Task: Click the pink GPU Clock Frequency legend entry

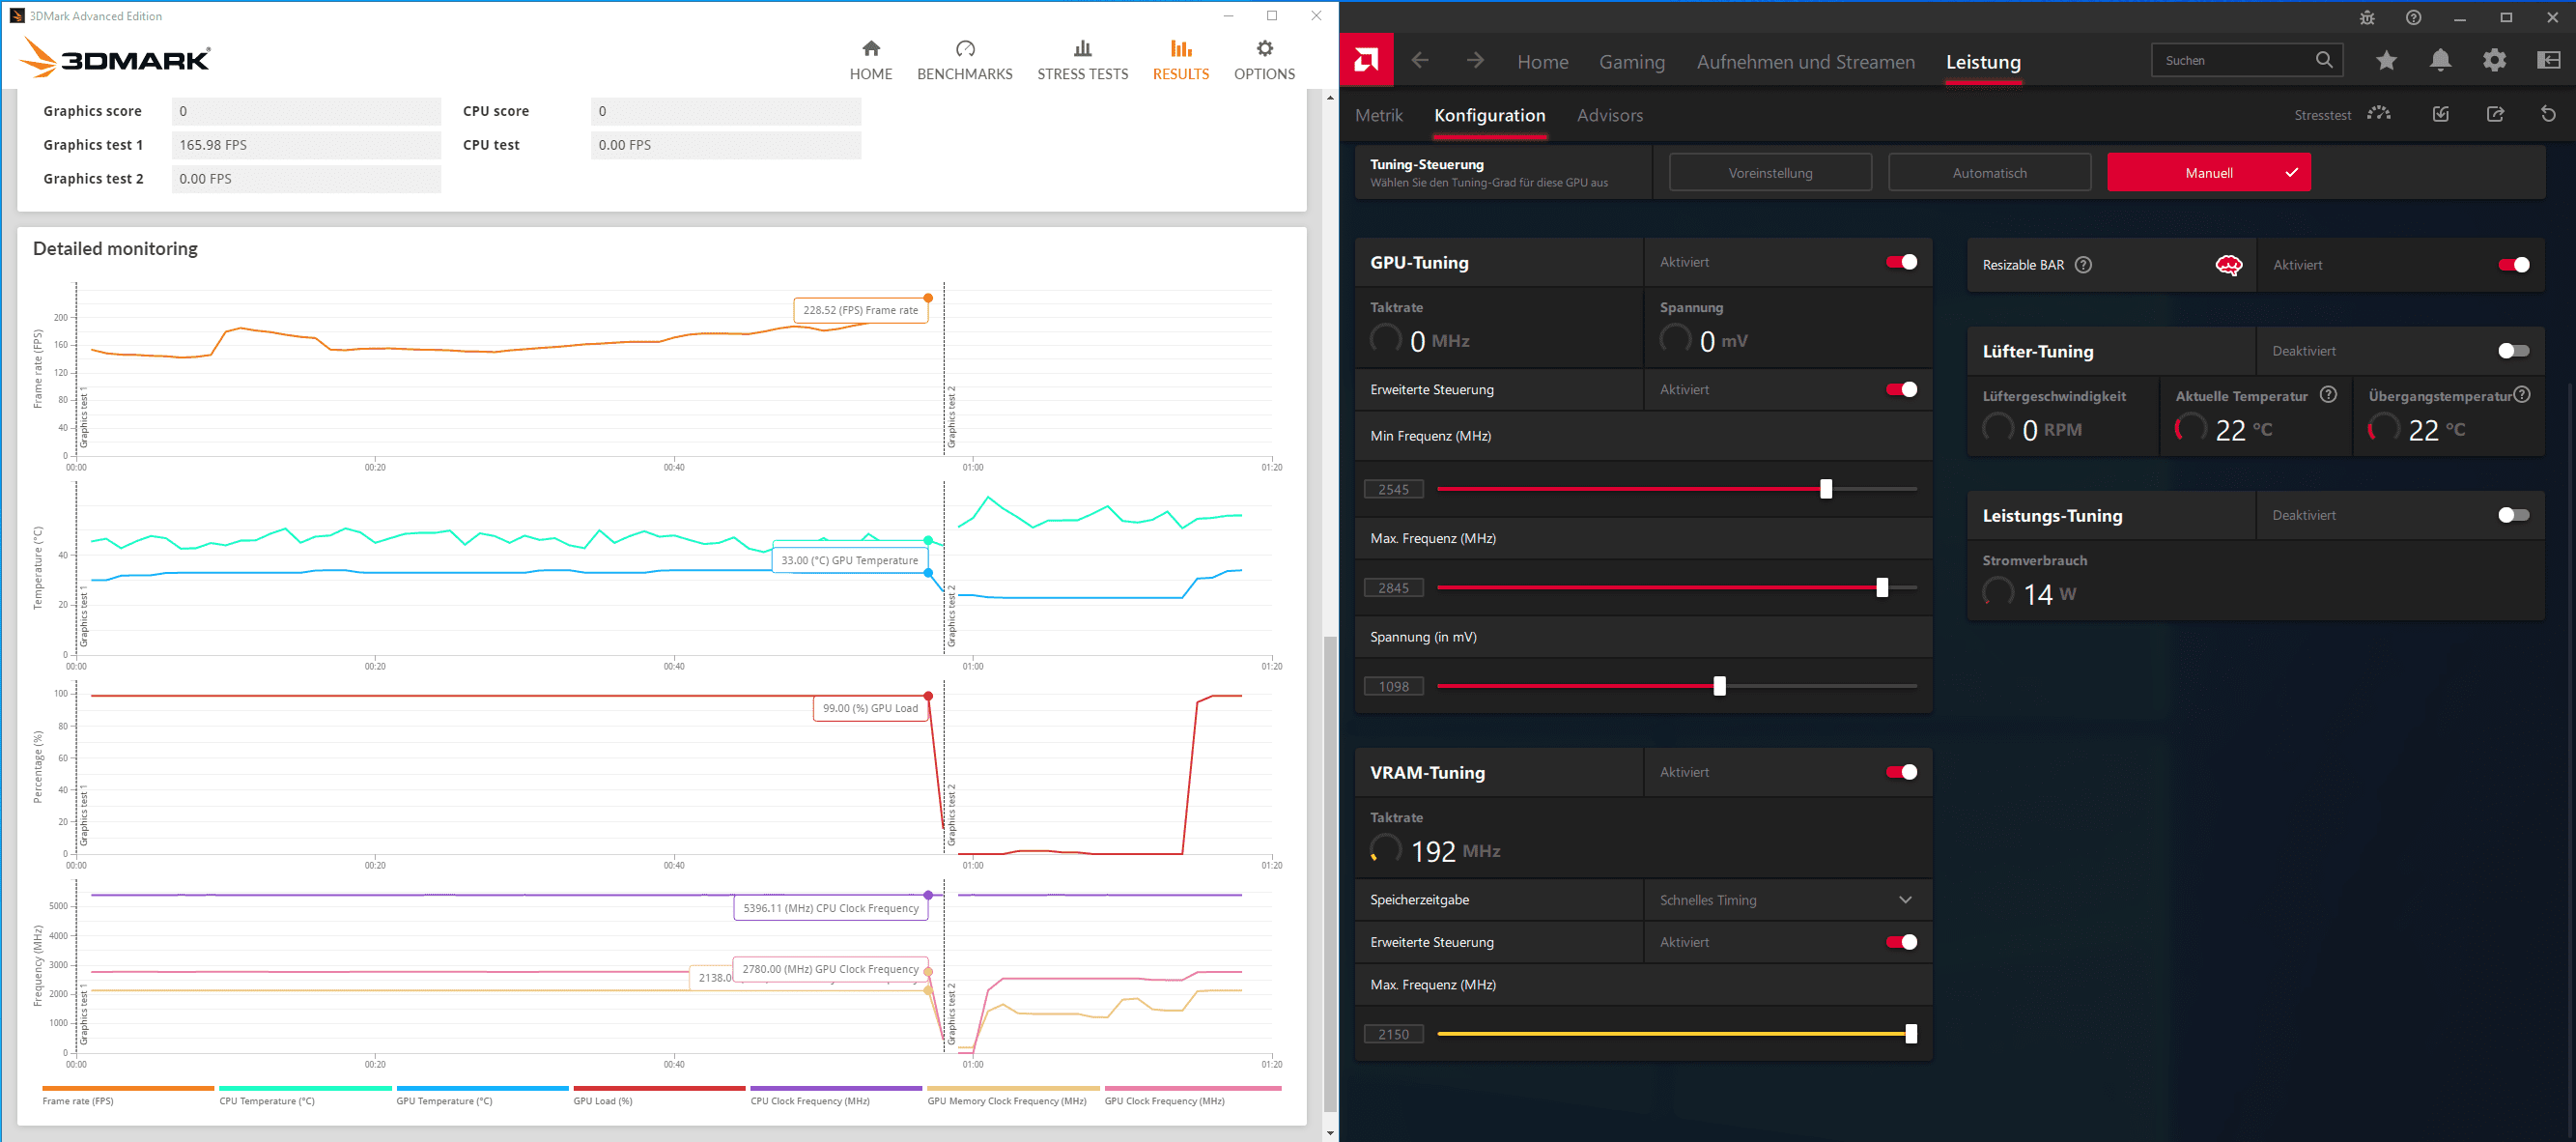Action: (x=1192, y=1096)
